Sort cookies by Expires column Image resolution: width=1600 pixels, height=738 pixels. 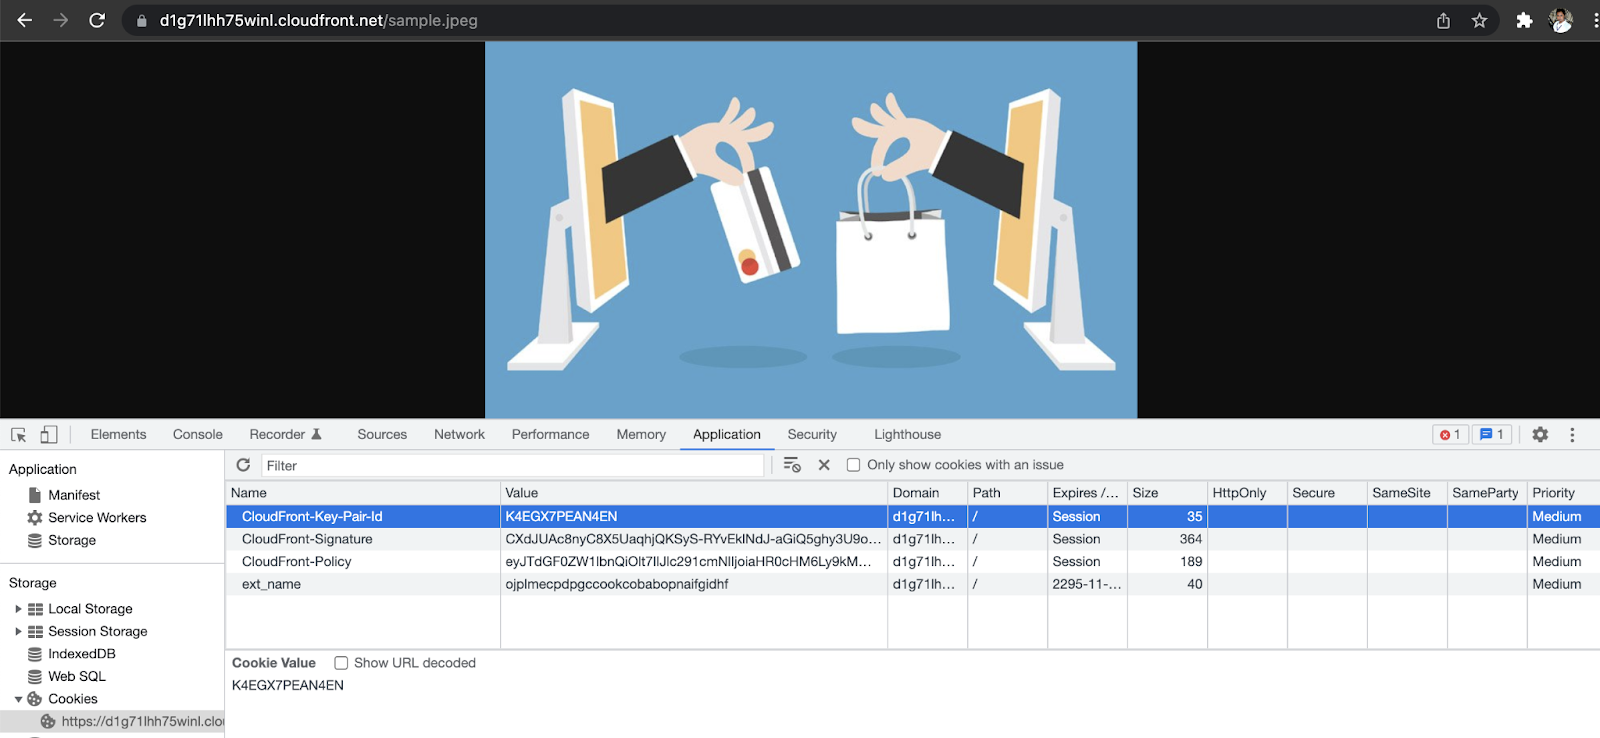click(1087, 493)
